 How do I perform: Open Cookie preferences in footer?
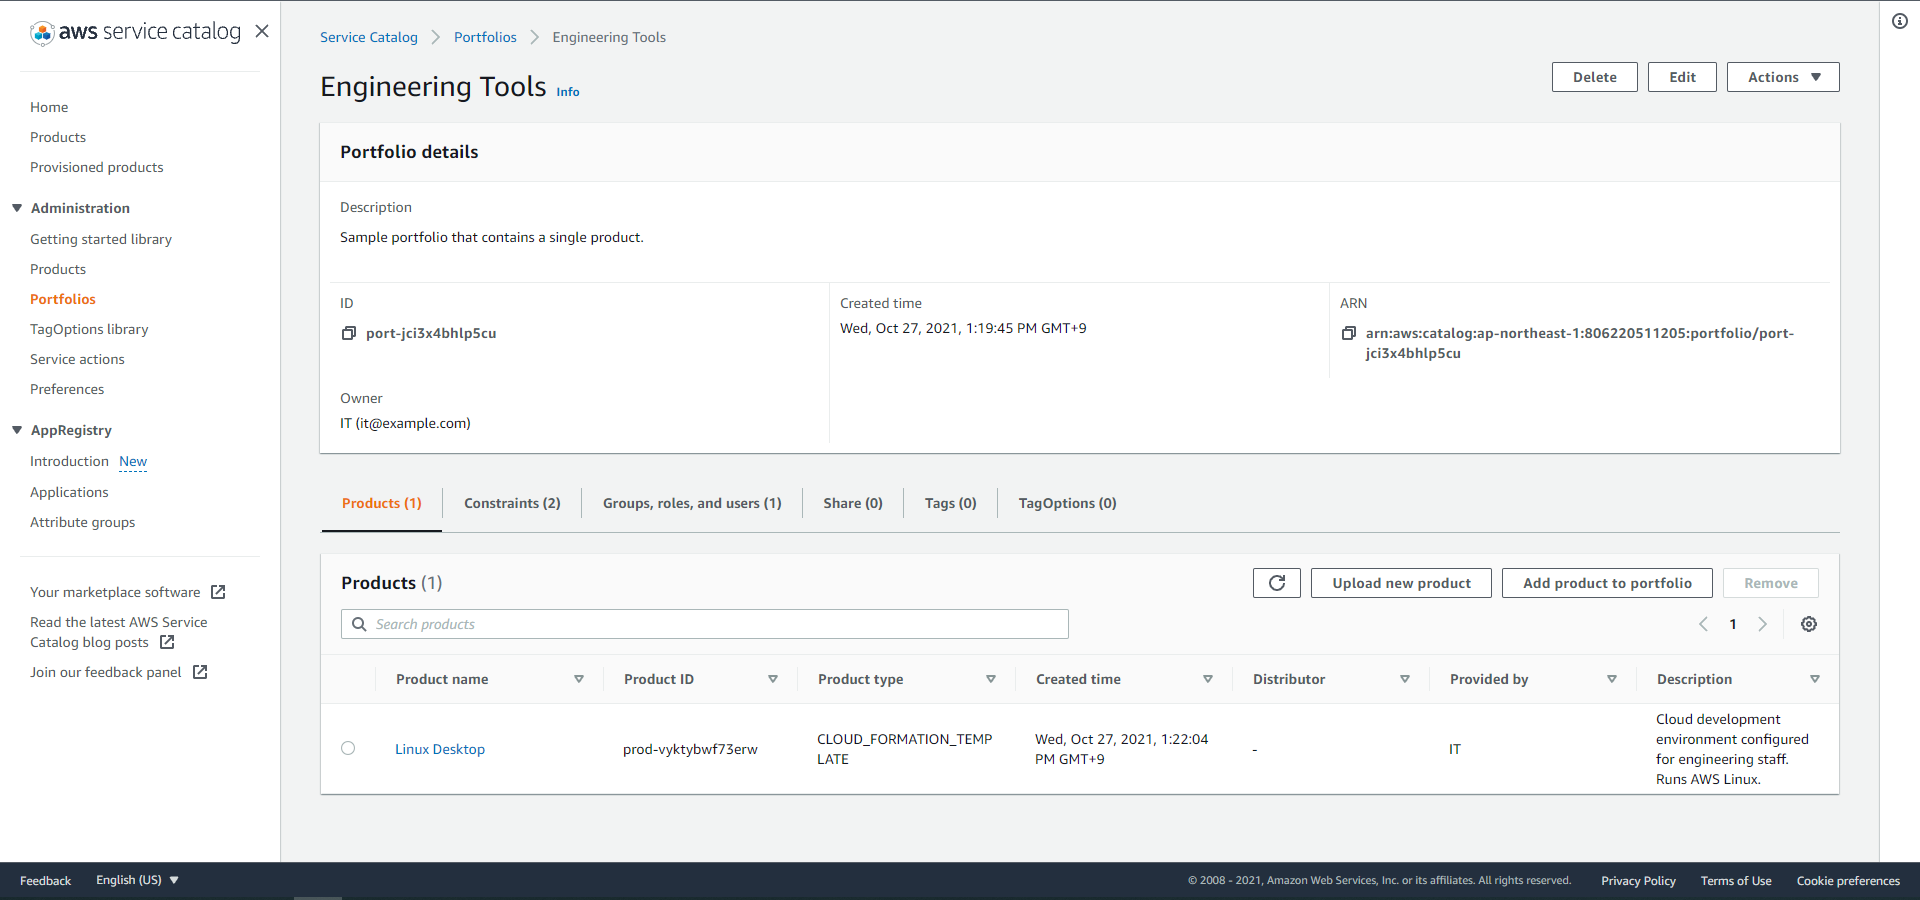click(x=1848, y=881)
